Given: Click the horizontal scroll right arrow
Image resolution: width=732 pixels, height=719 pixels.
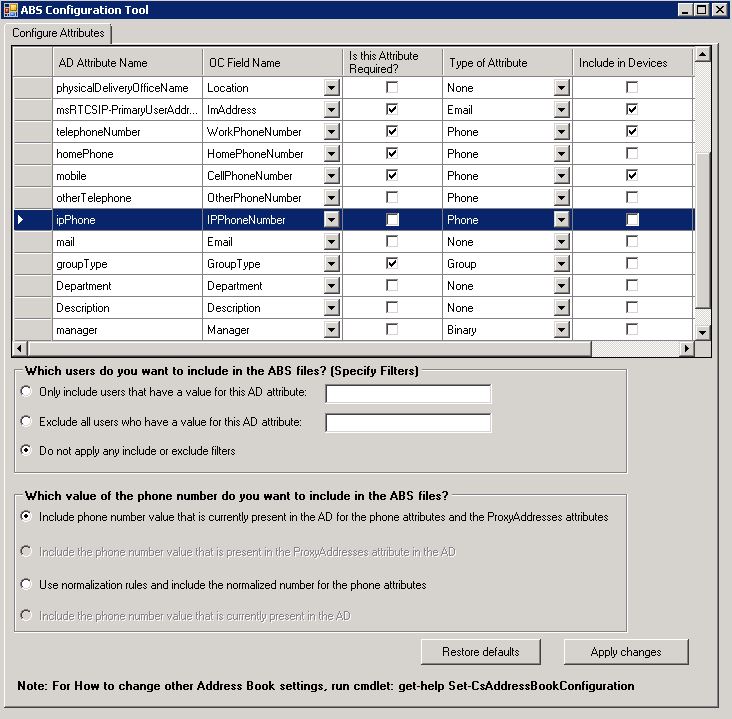Looking at the screenshot, I should tap(686, 348).
